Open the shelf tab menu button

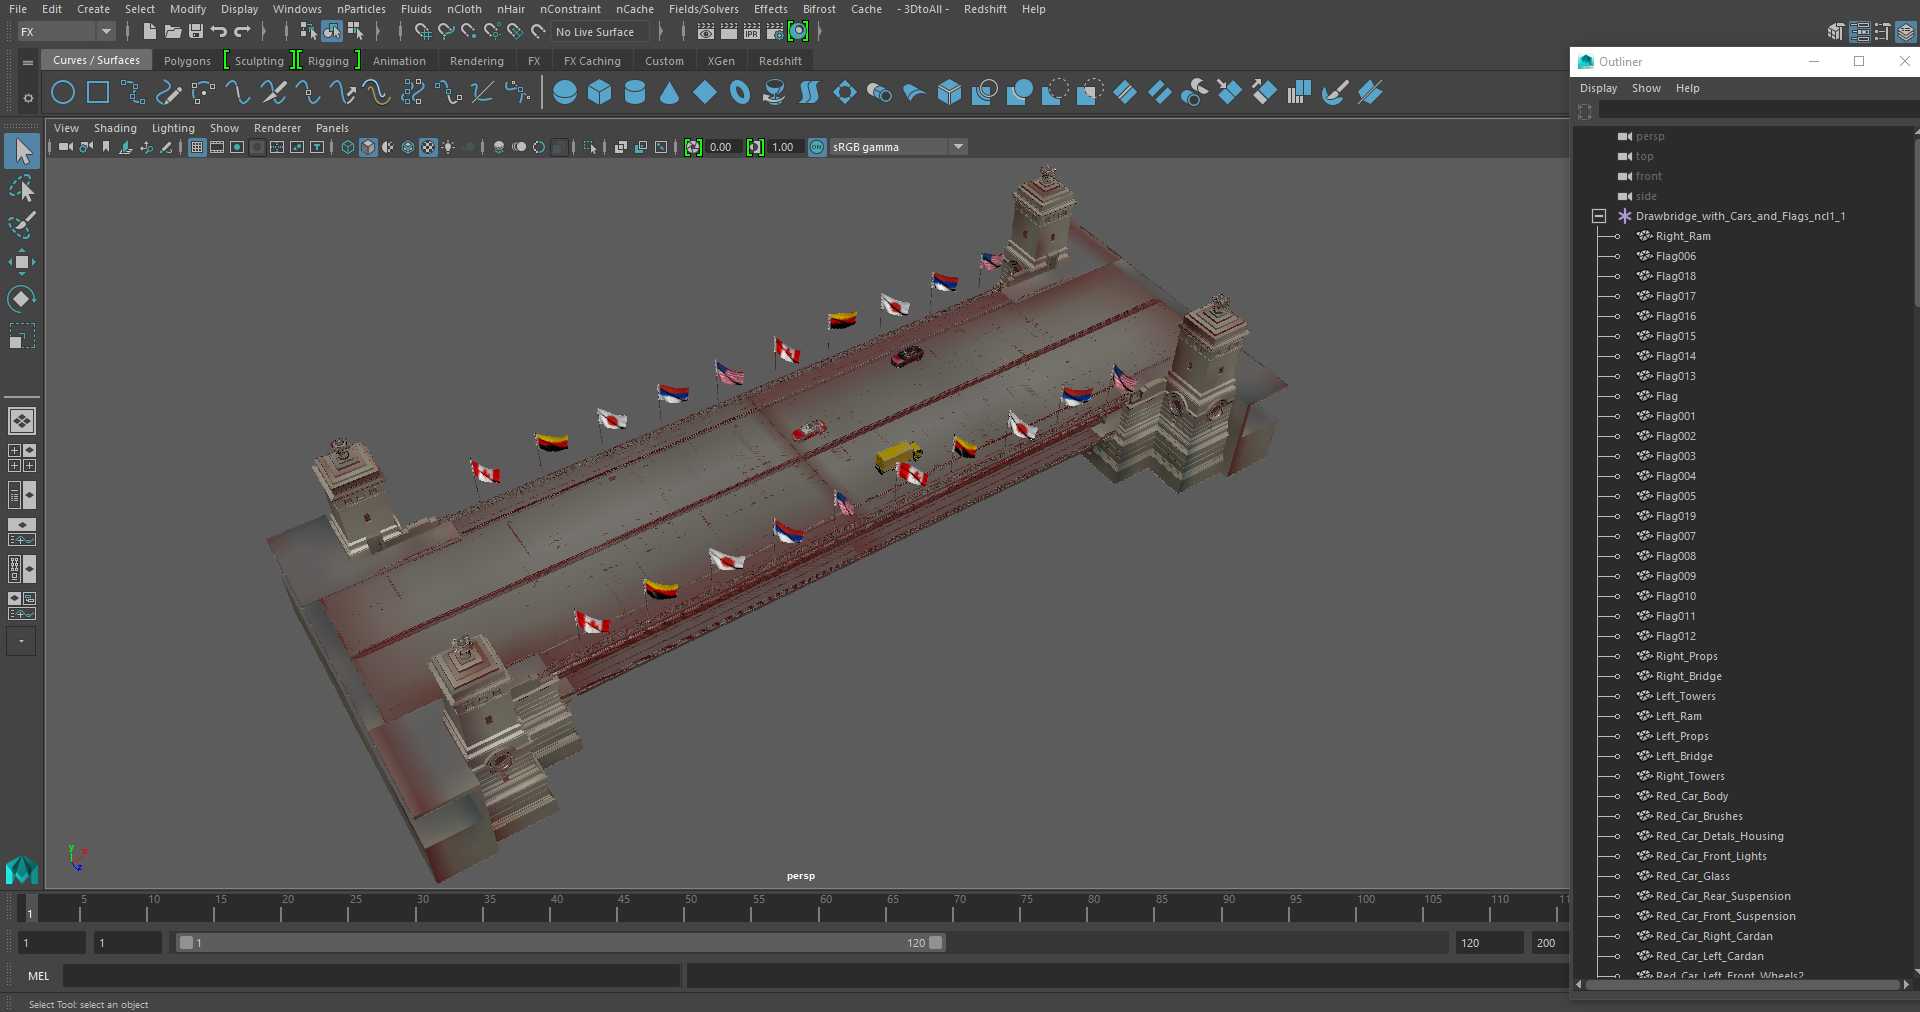tap(28, 62)
